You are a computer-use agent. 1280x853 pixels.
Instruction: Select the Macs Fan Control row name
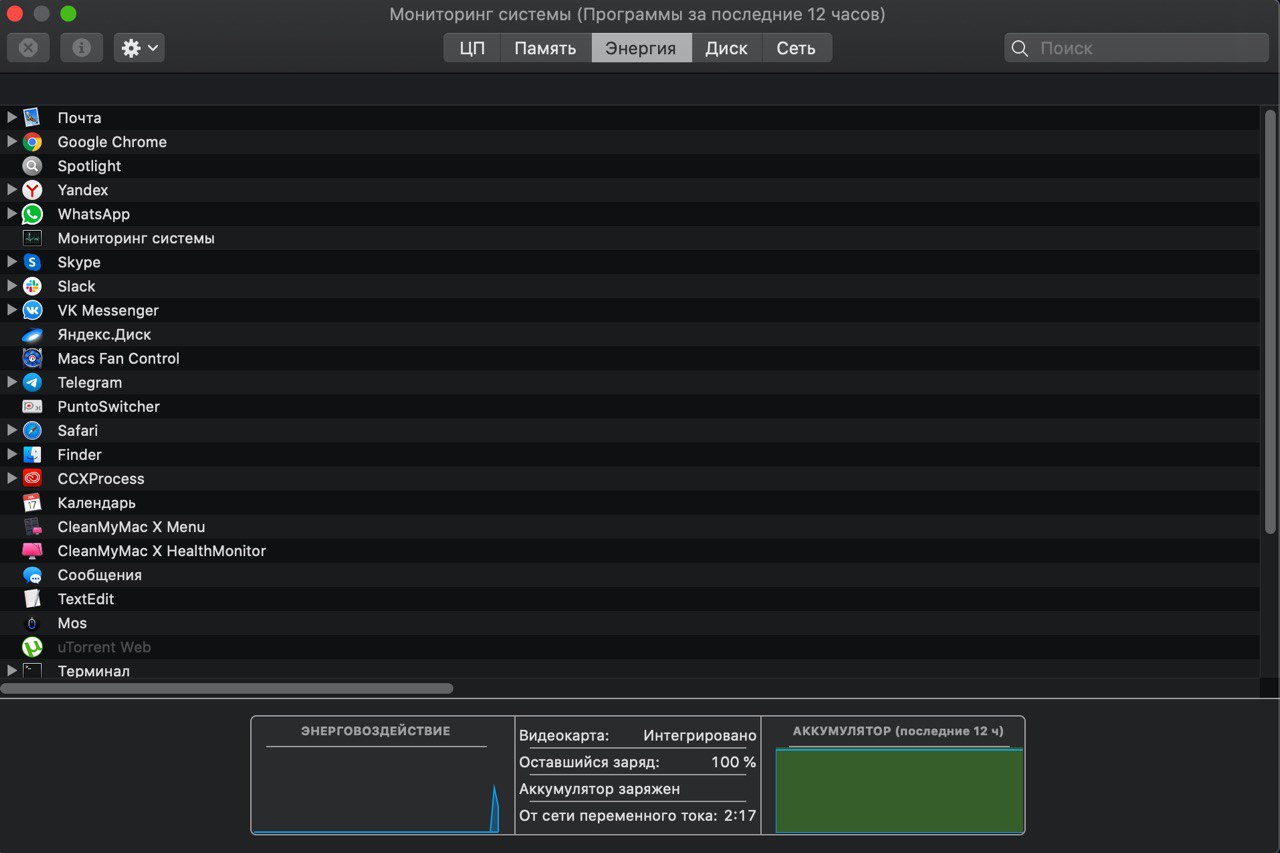pos(118,358)
